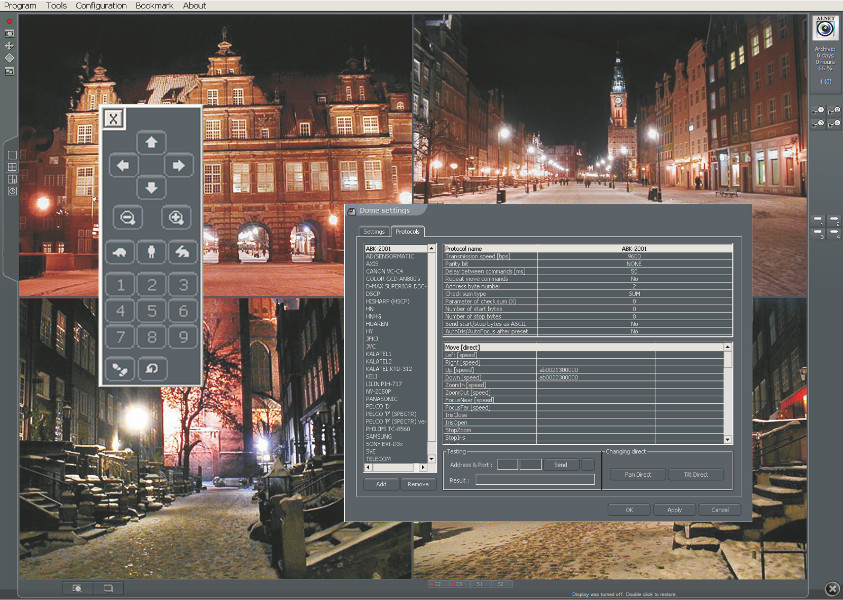Close the PTZ control panel with X

point(113,118)
